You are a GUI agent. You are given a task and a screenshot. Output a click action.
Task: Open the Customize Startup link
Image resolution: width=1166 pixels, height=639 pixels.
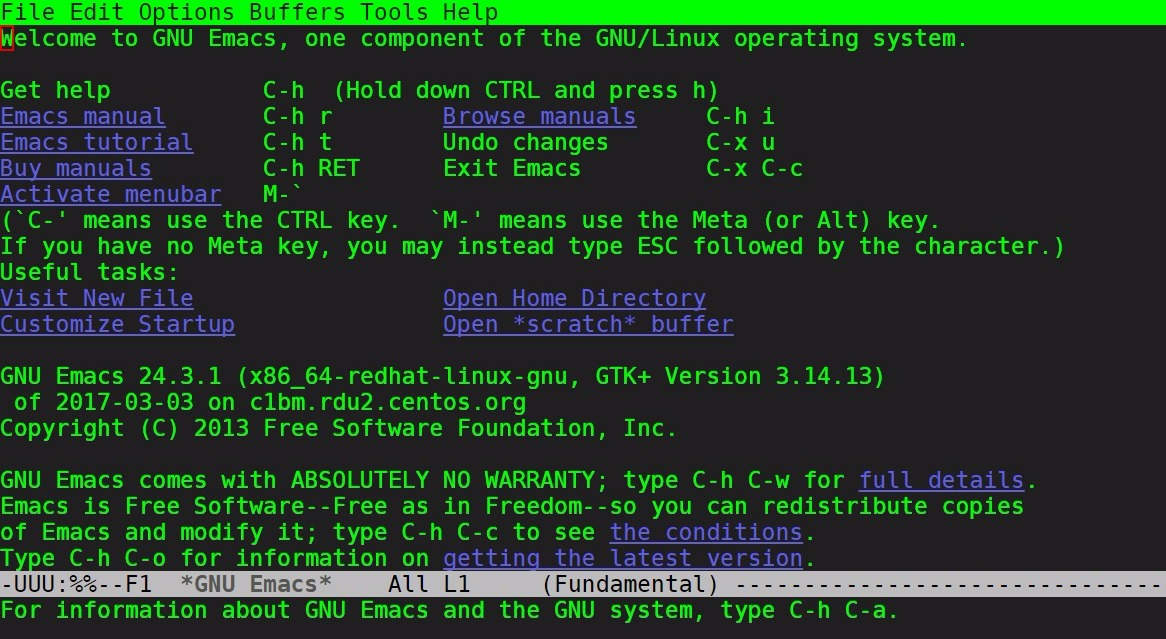pos(117,324)
